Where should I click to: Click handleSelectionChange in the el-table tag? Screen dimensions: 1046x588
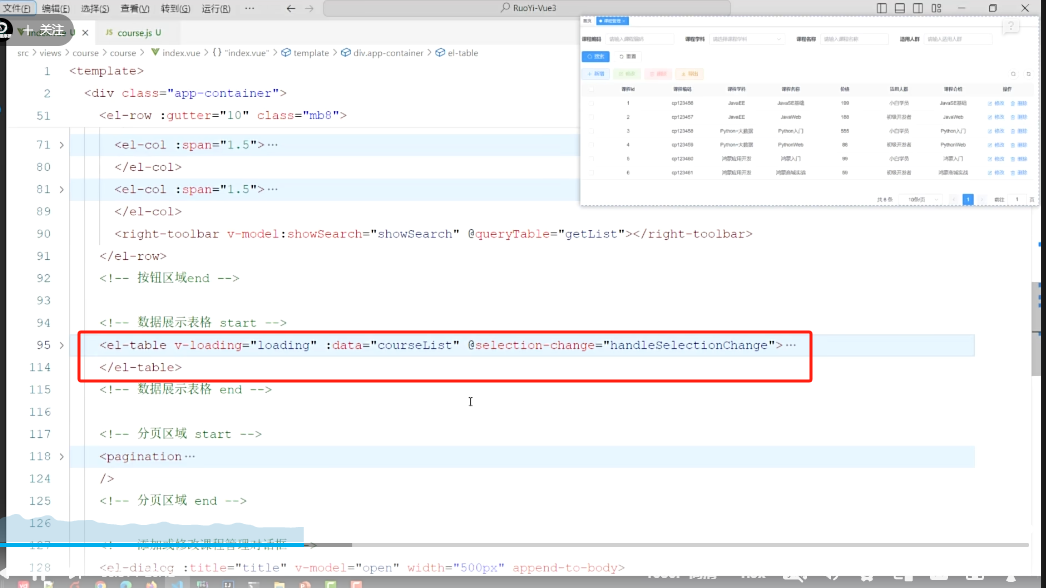point(688,345)
